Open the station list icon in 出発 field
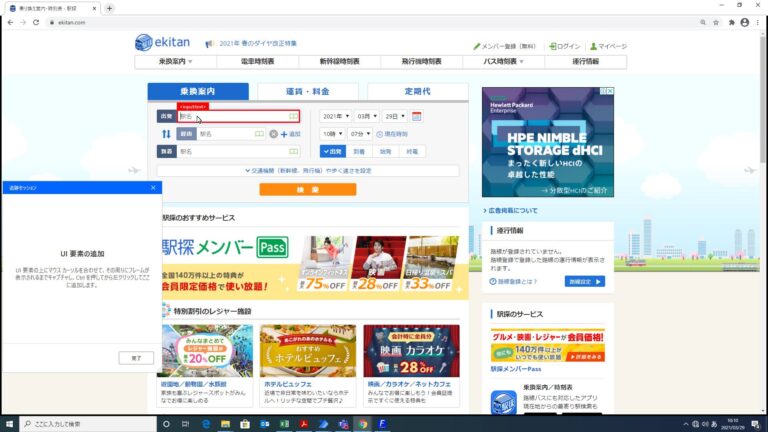 (293, 117)
